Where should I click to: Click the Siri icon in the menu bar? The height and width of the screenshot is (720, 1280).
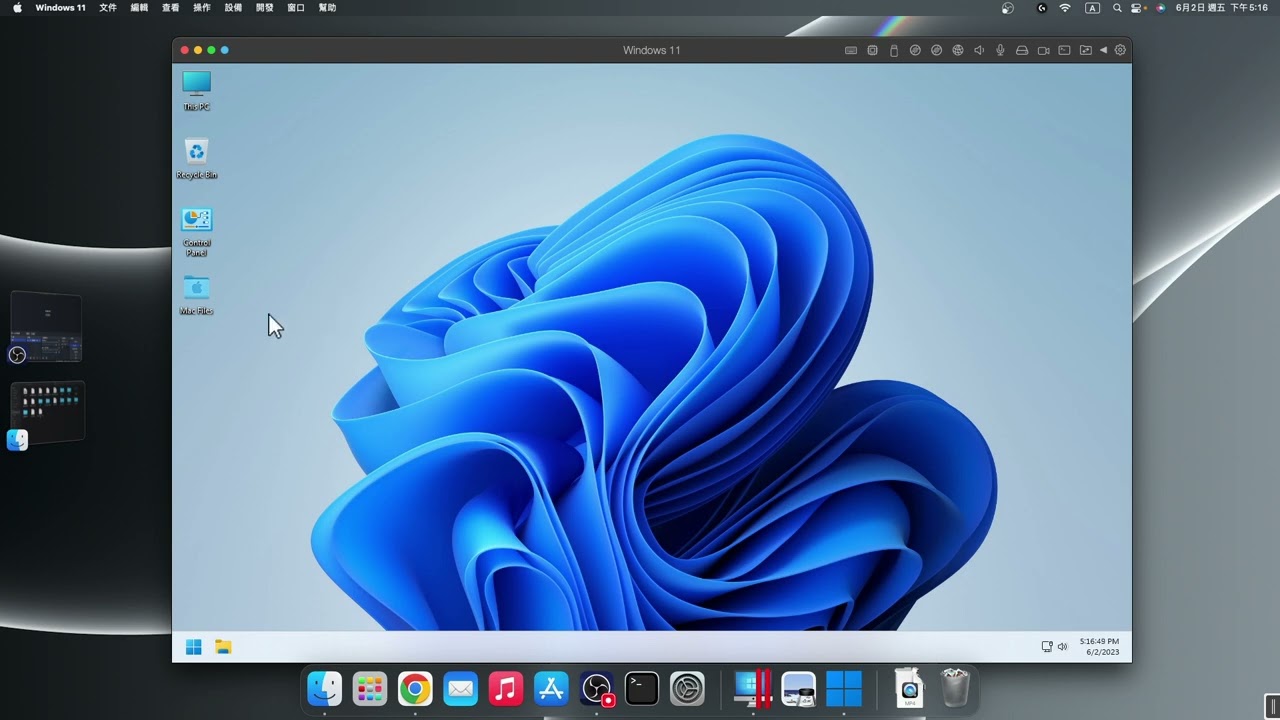[1160, 8]
